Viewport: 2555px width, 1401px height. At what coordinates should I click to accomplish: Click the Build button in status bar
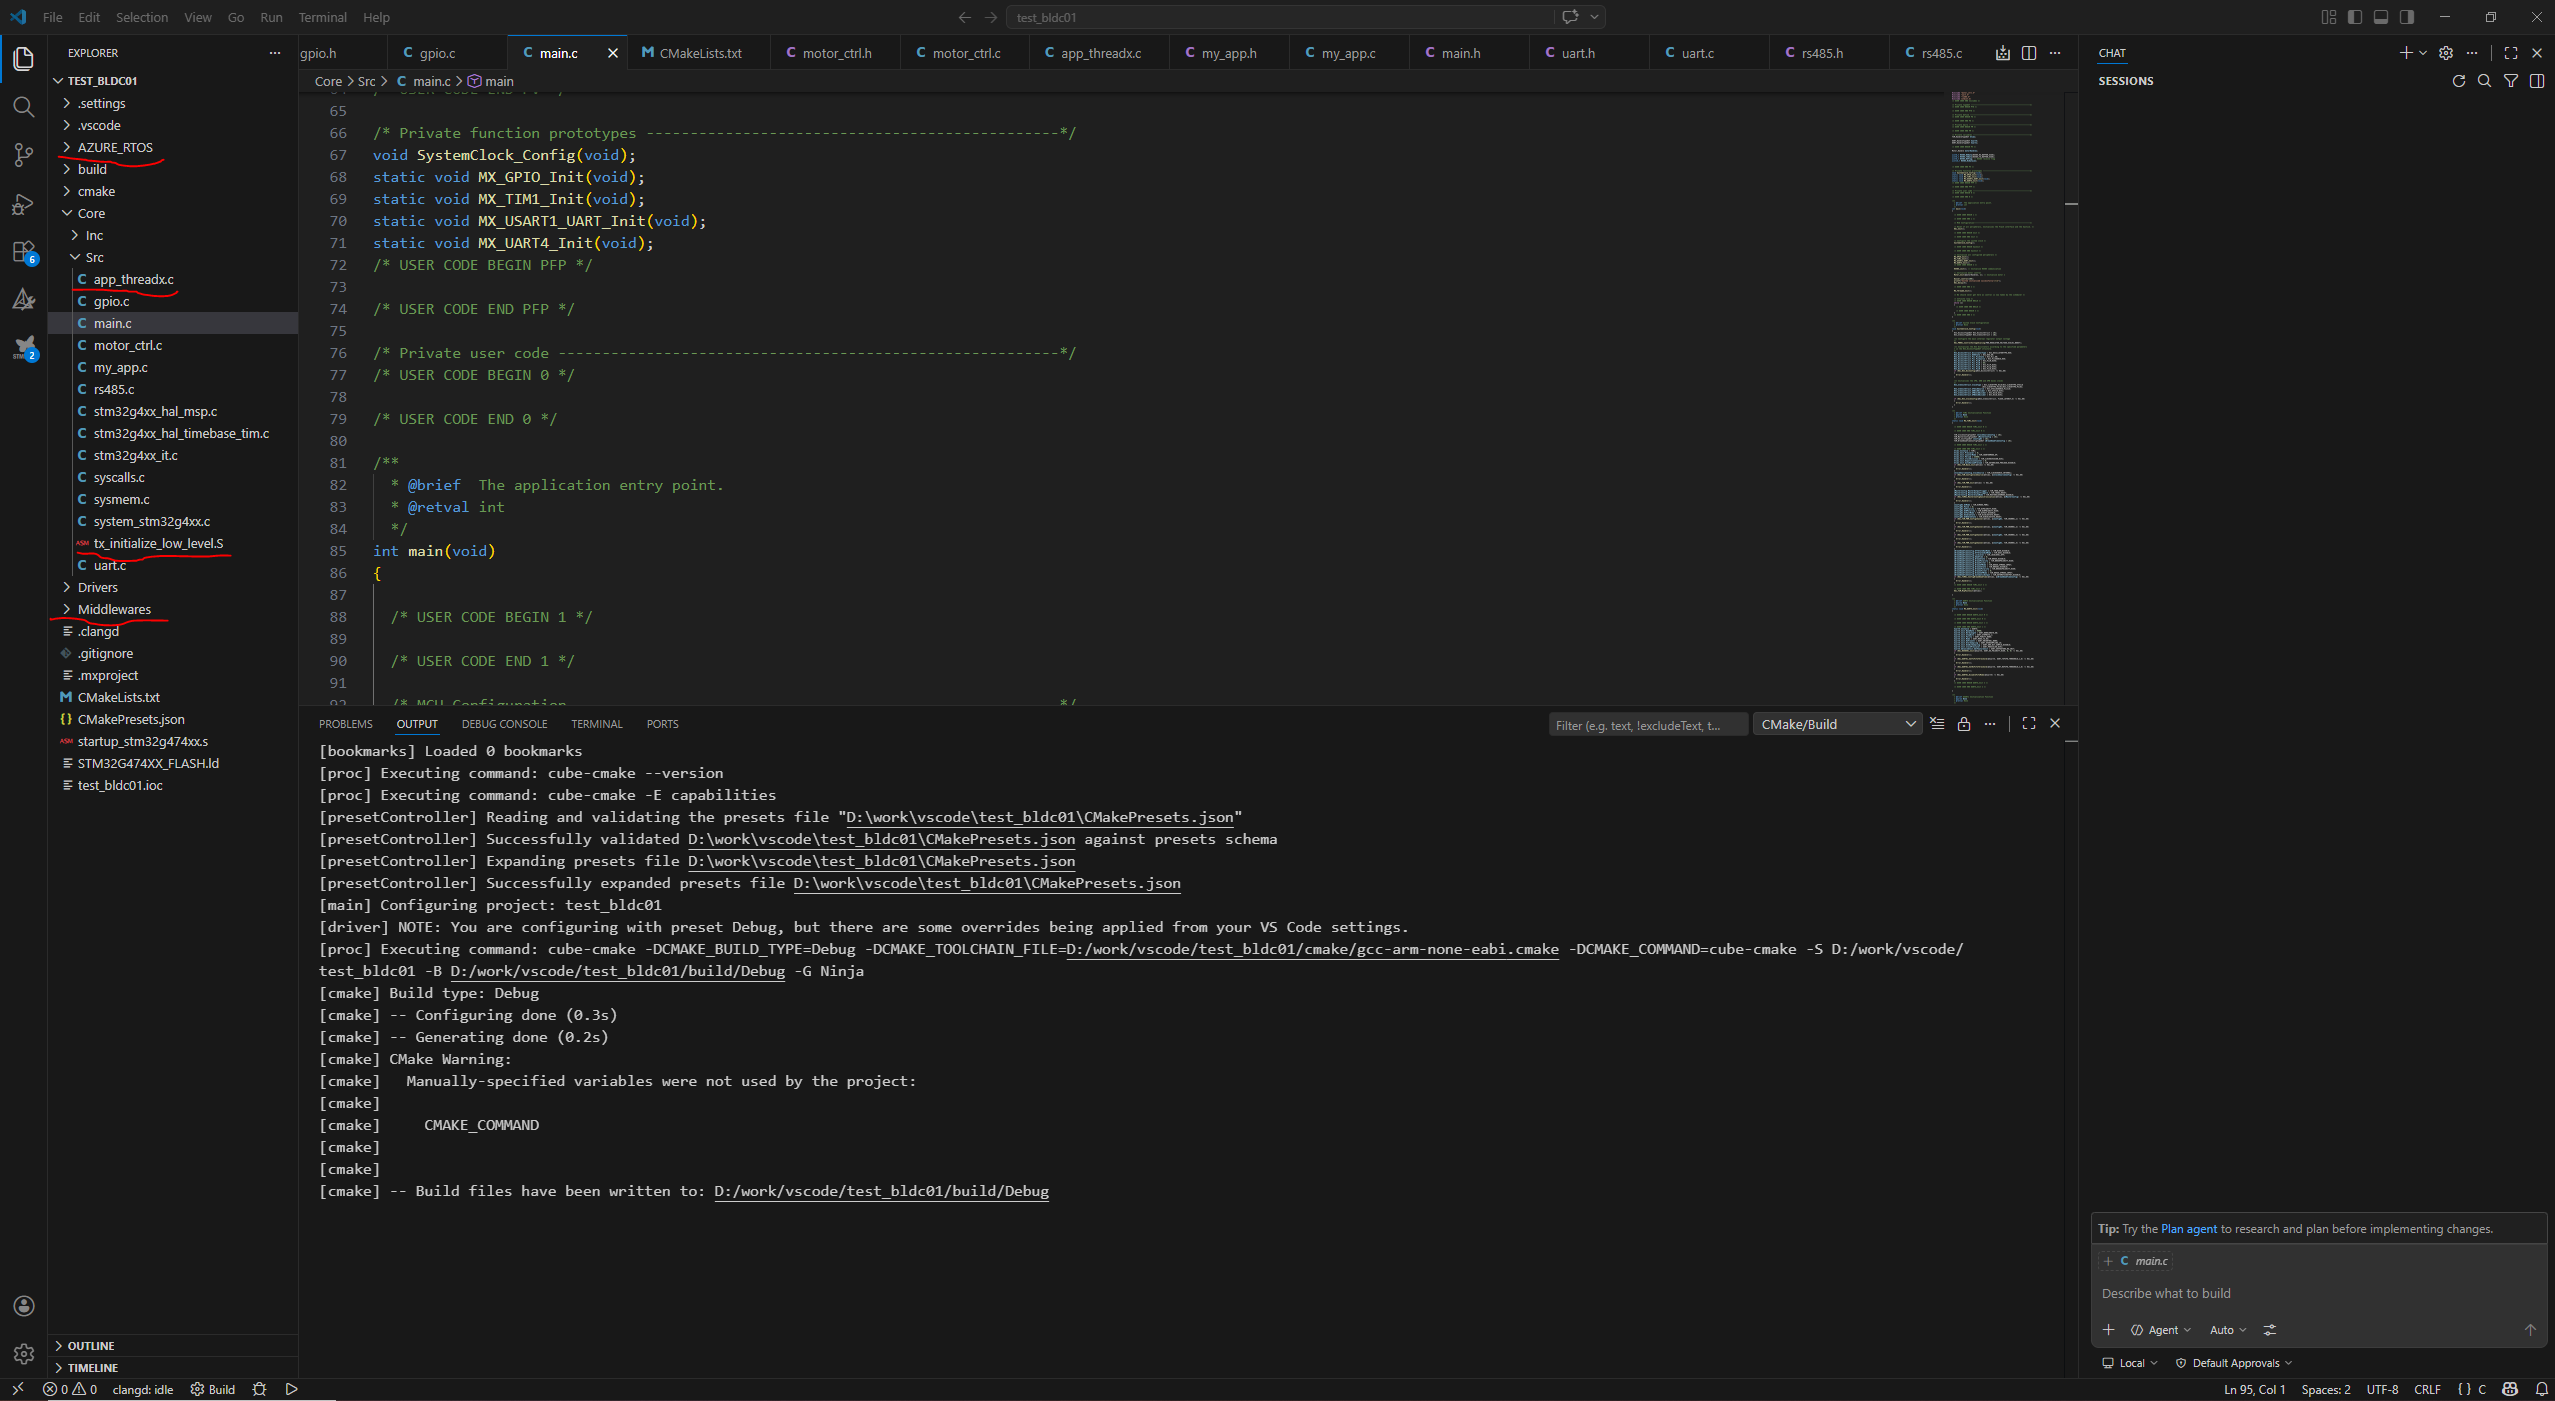(213, 1389)
